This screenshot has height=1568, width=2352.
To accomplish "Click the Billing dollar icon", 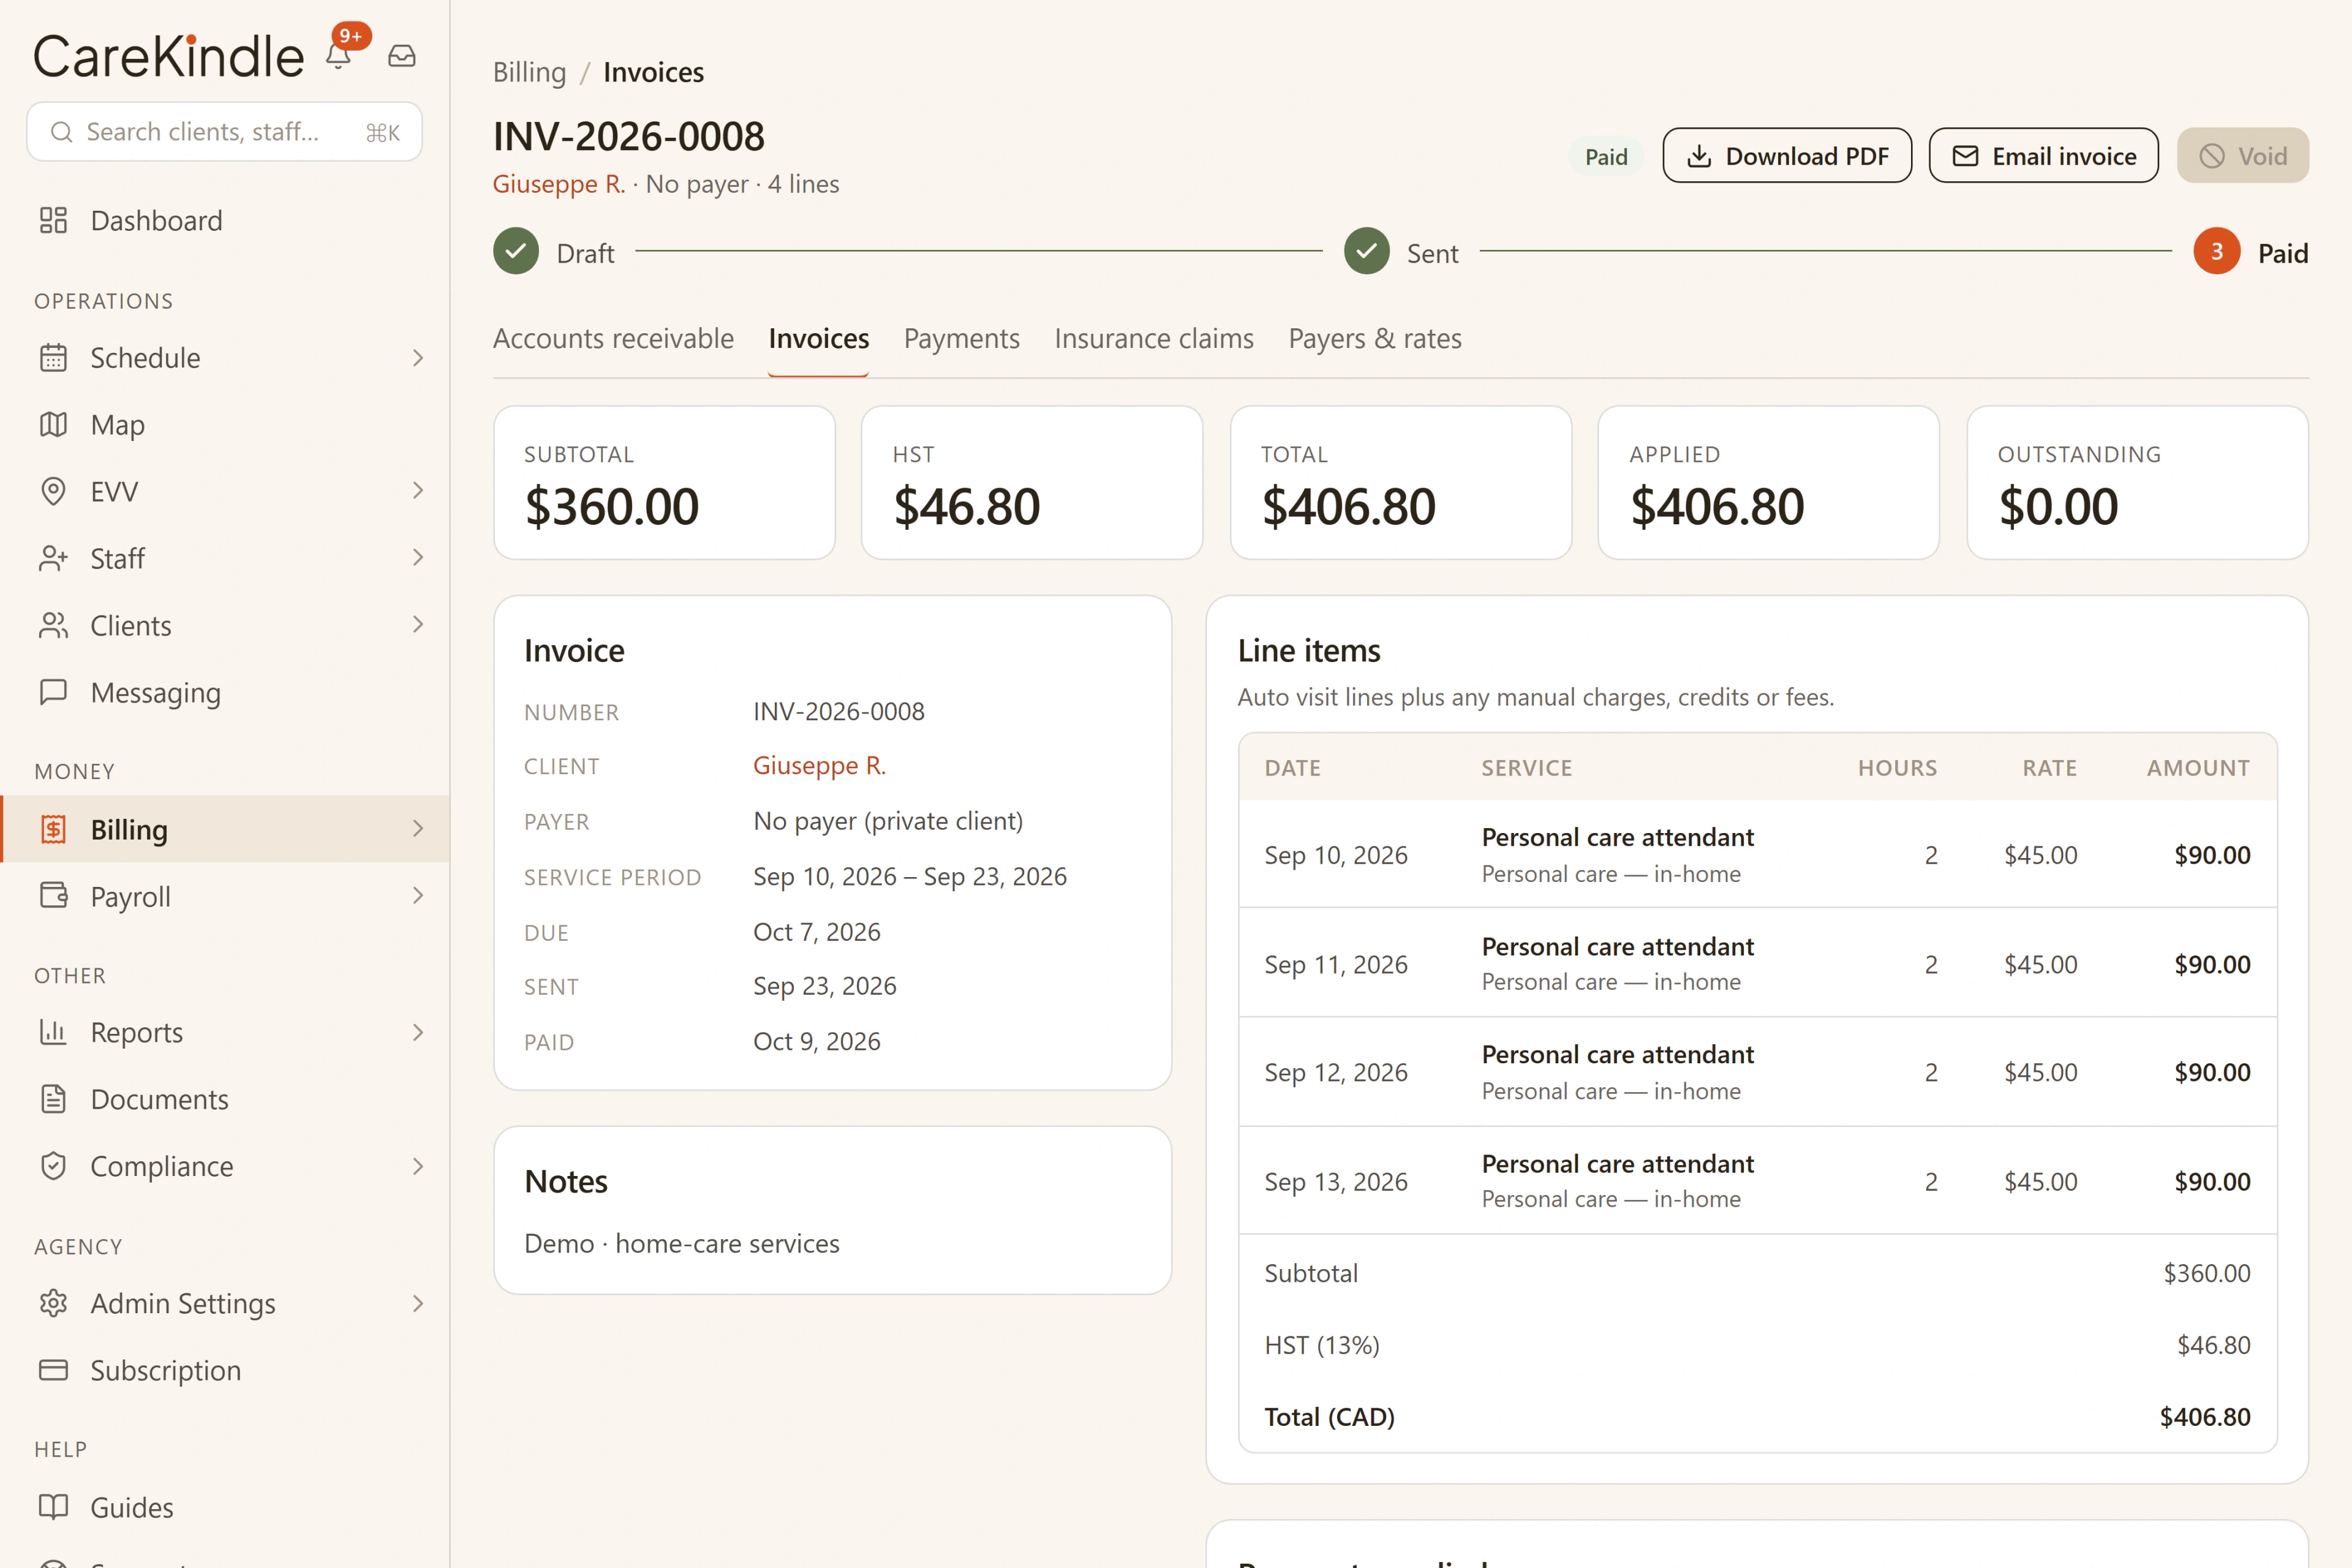I will [x=53, y=829].
